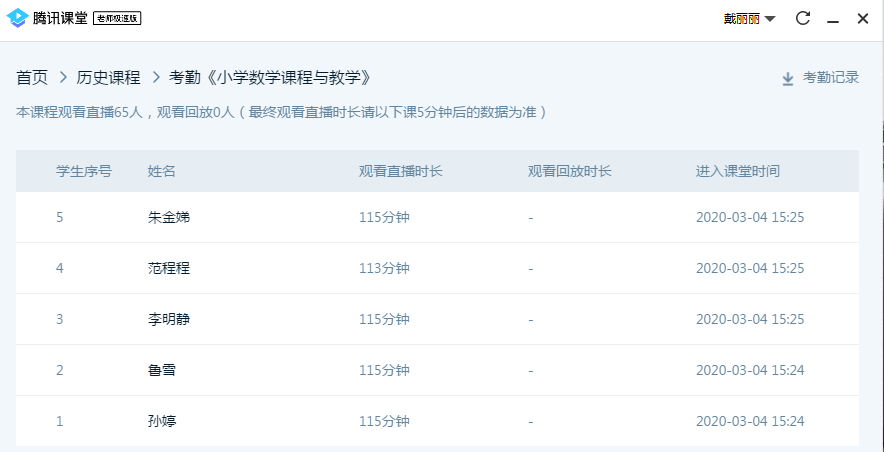This screenshot has height=452, width=884.
Task: Click the 进入课堂时间 column header
Action: click(x=738, y=171)
